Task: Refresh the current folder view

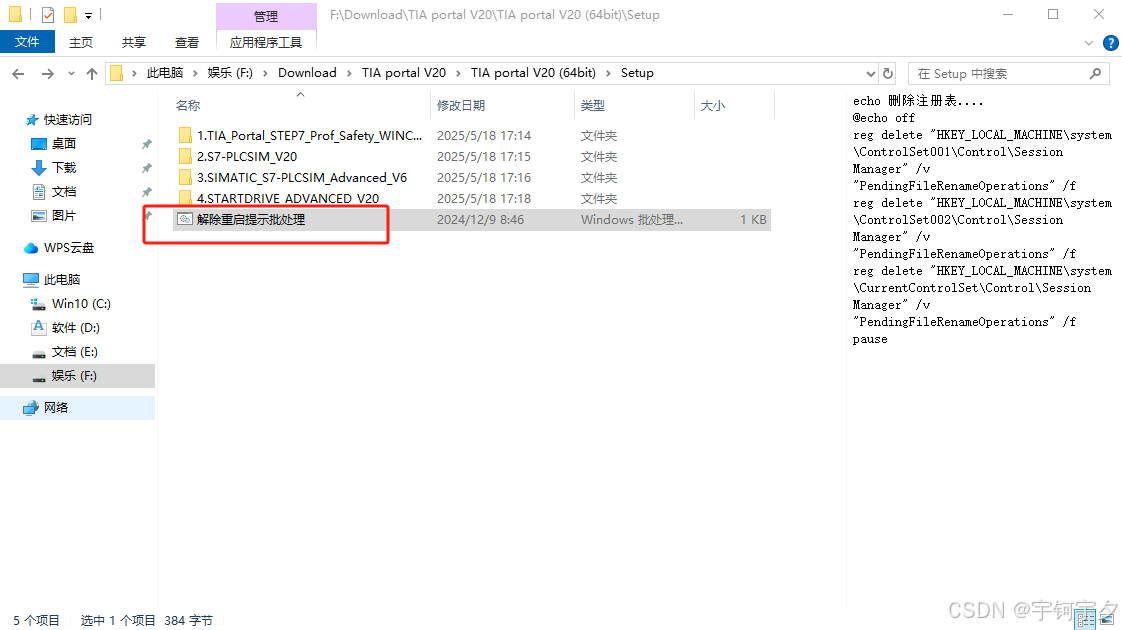Action: point(888,73)
